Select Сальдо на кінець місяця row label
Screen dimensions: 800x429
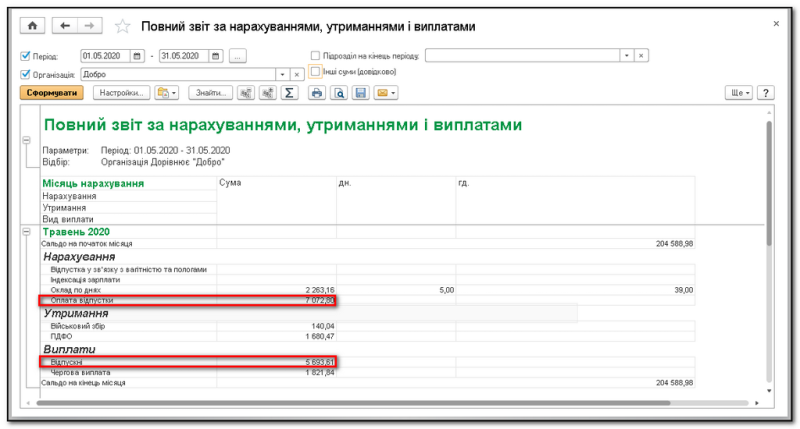coord(83,383)
